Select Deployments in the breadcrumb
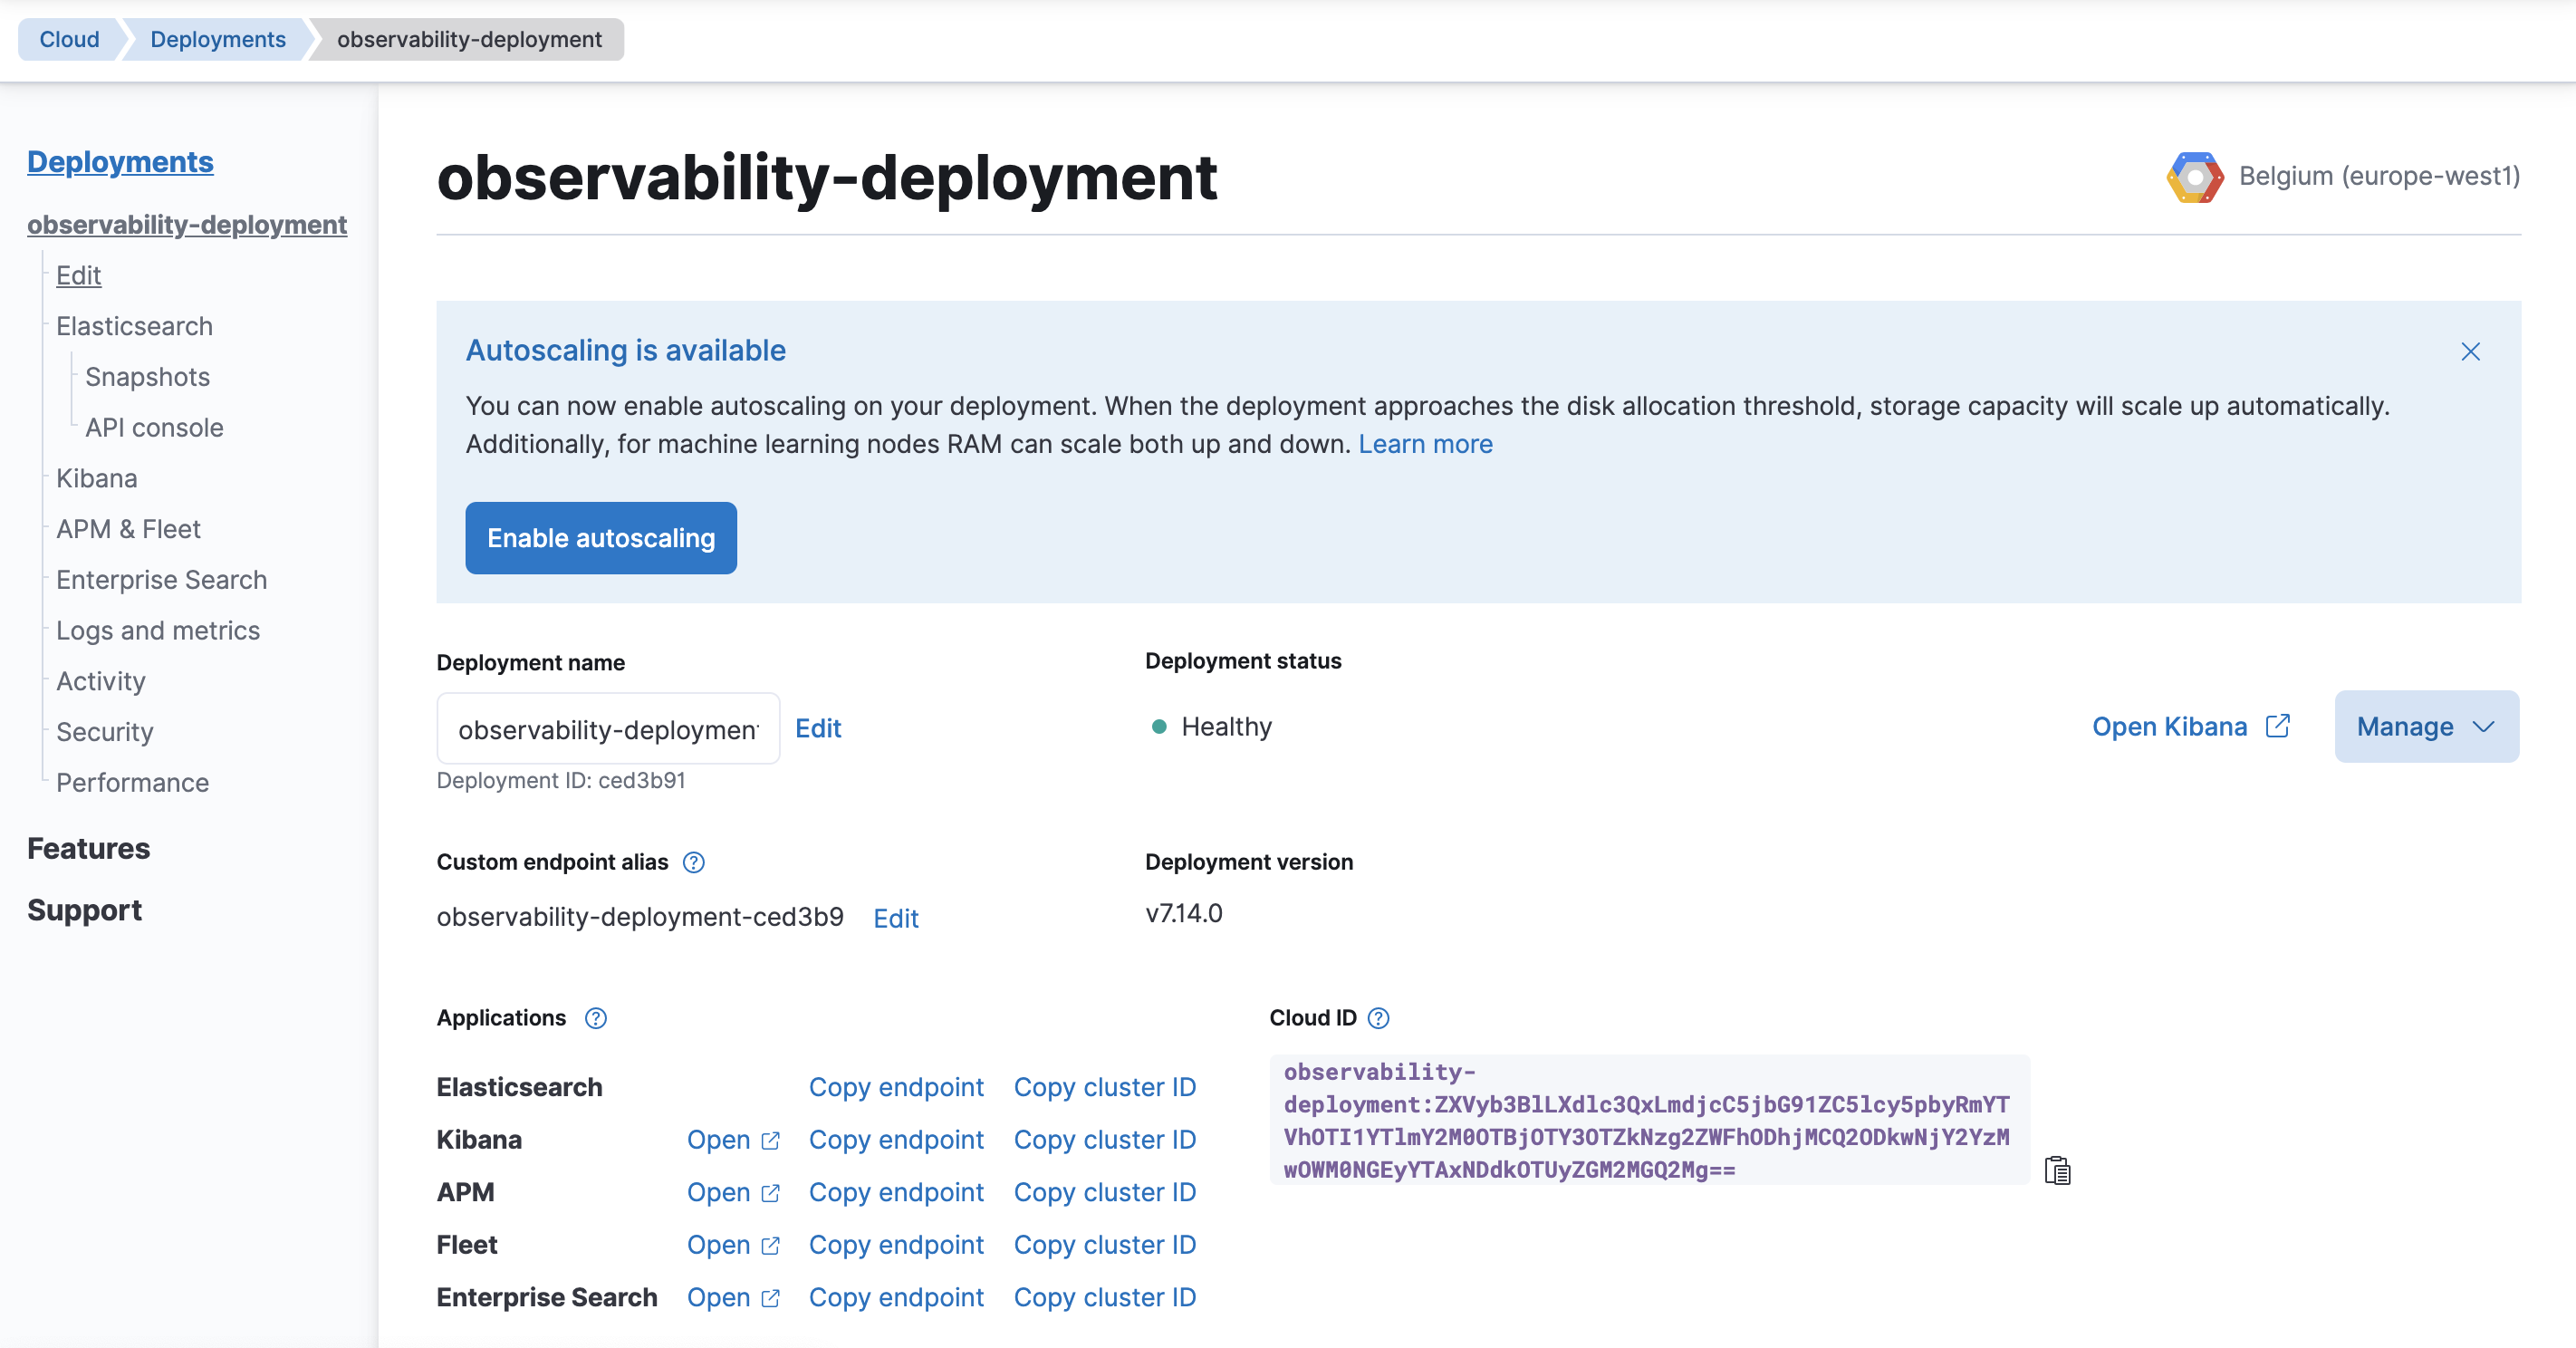 tap(218, 39)
